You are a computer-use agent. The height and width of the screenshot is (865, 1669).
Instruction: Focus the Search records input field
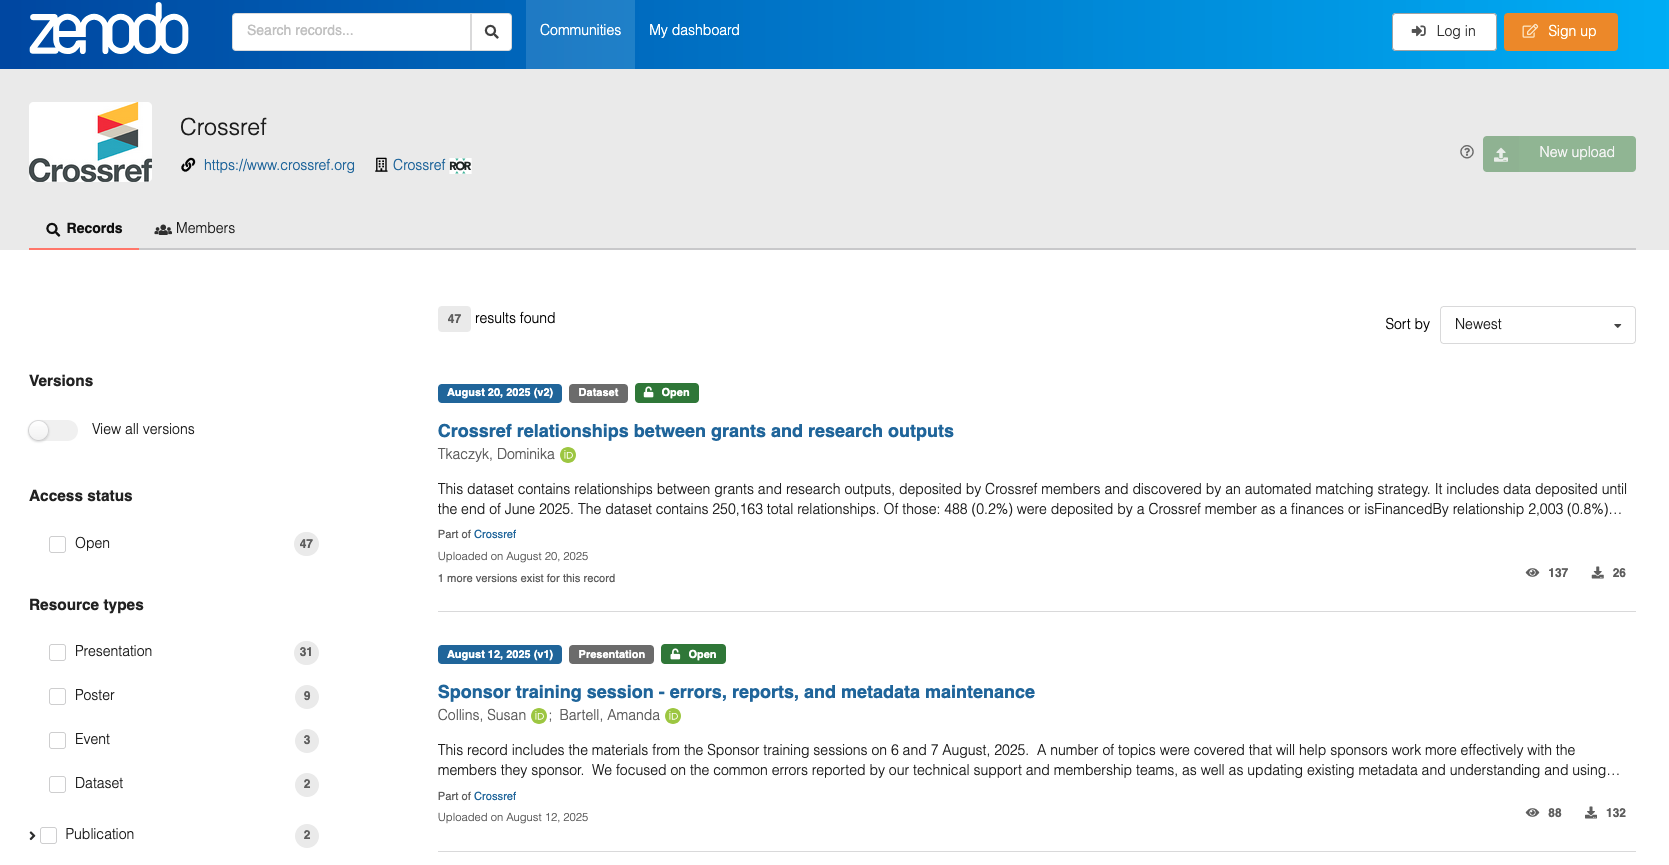point(351,32)
